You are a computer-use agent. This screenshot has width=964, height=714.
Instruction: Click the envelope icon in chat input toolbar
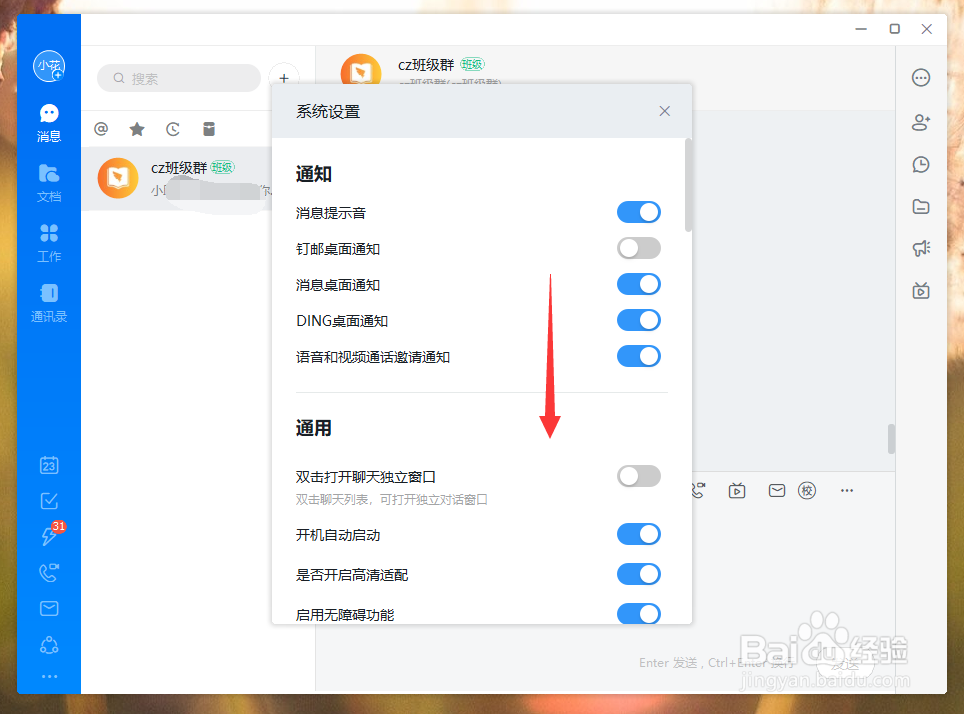(777, 490)
